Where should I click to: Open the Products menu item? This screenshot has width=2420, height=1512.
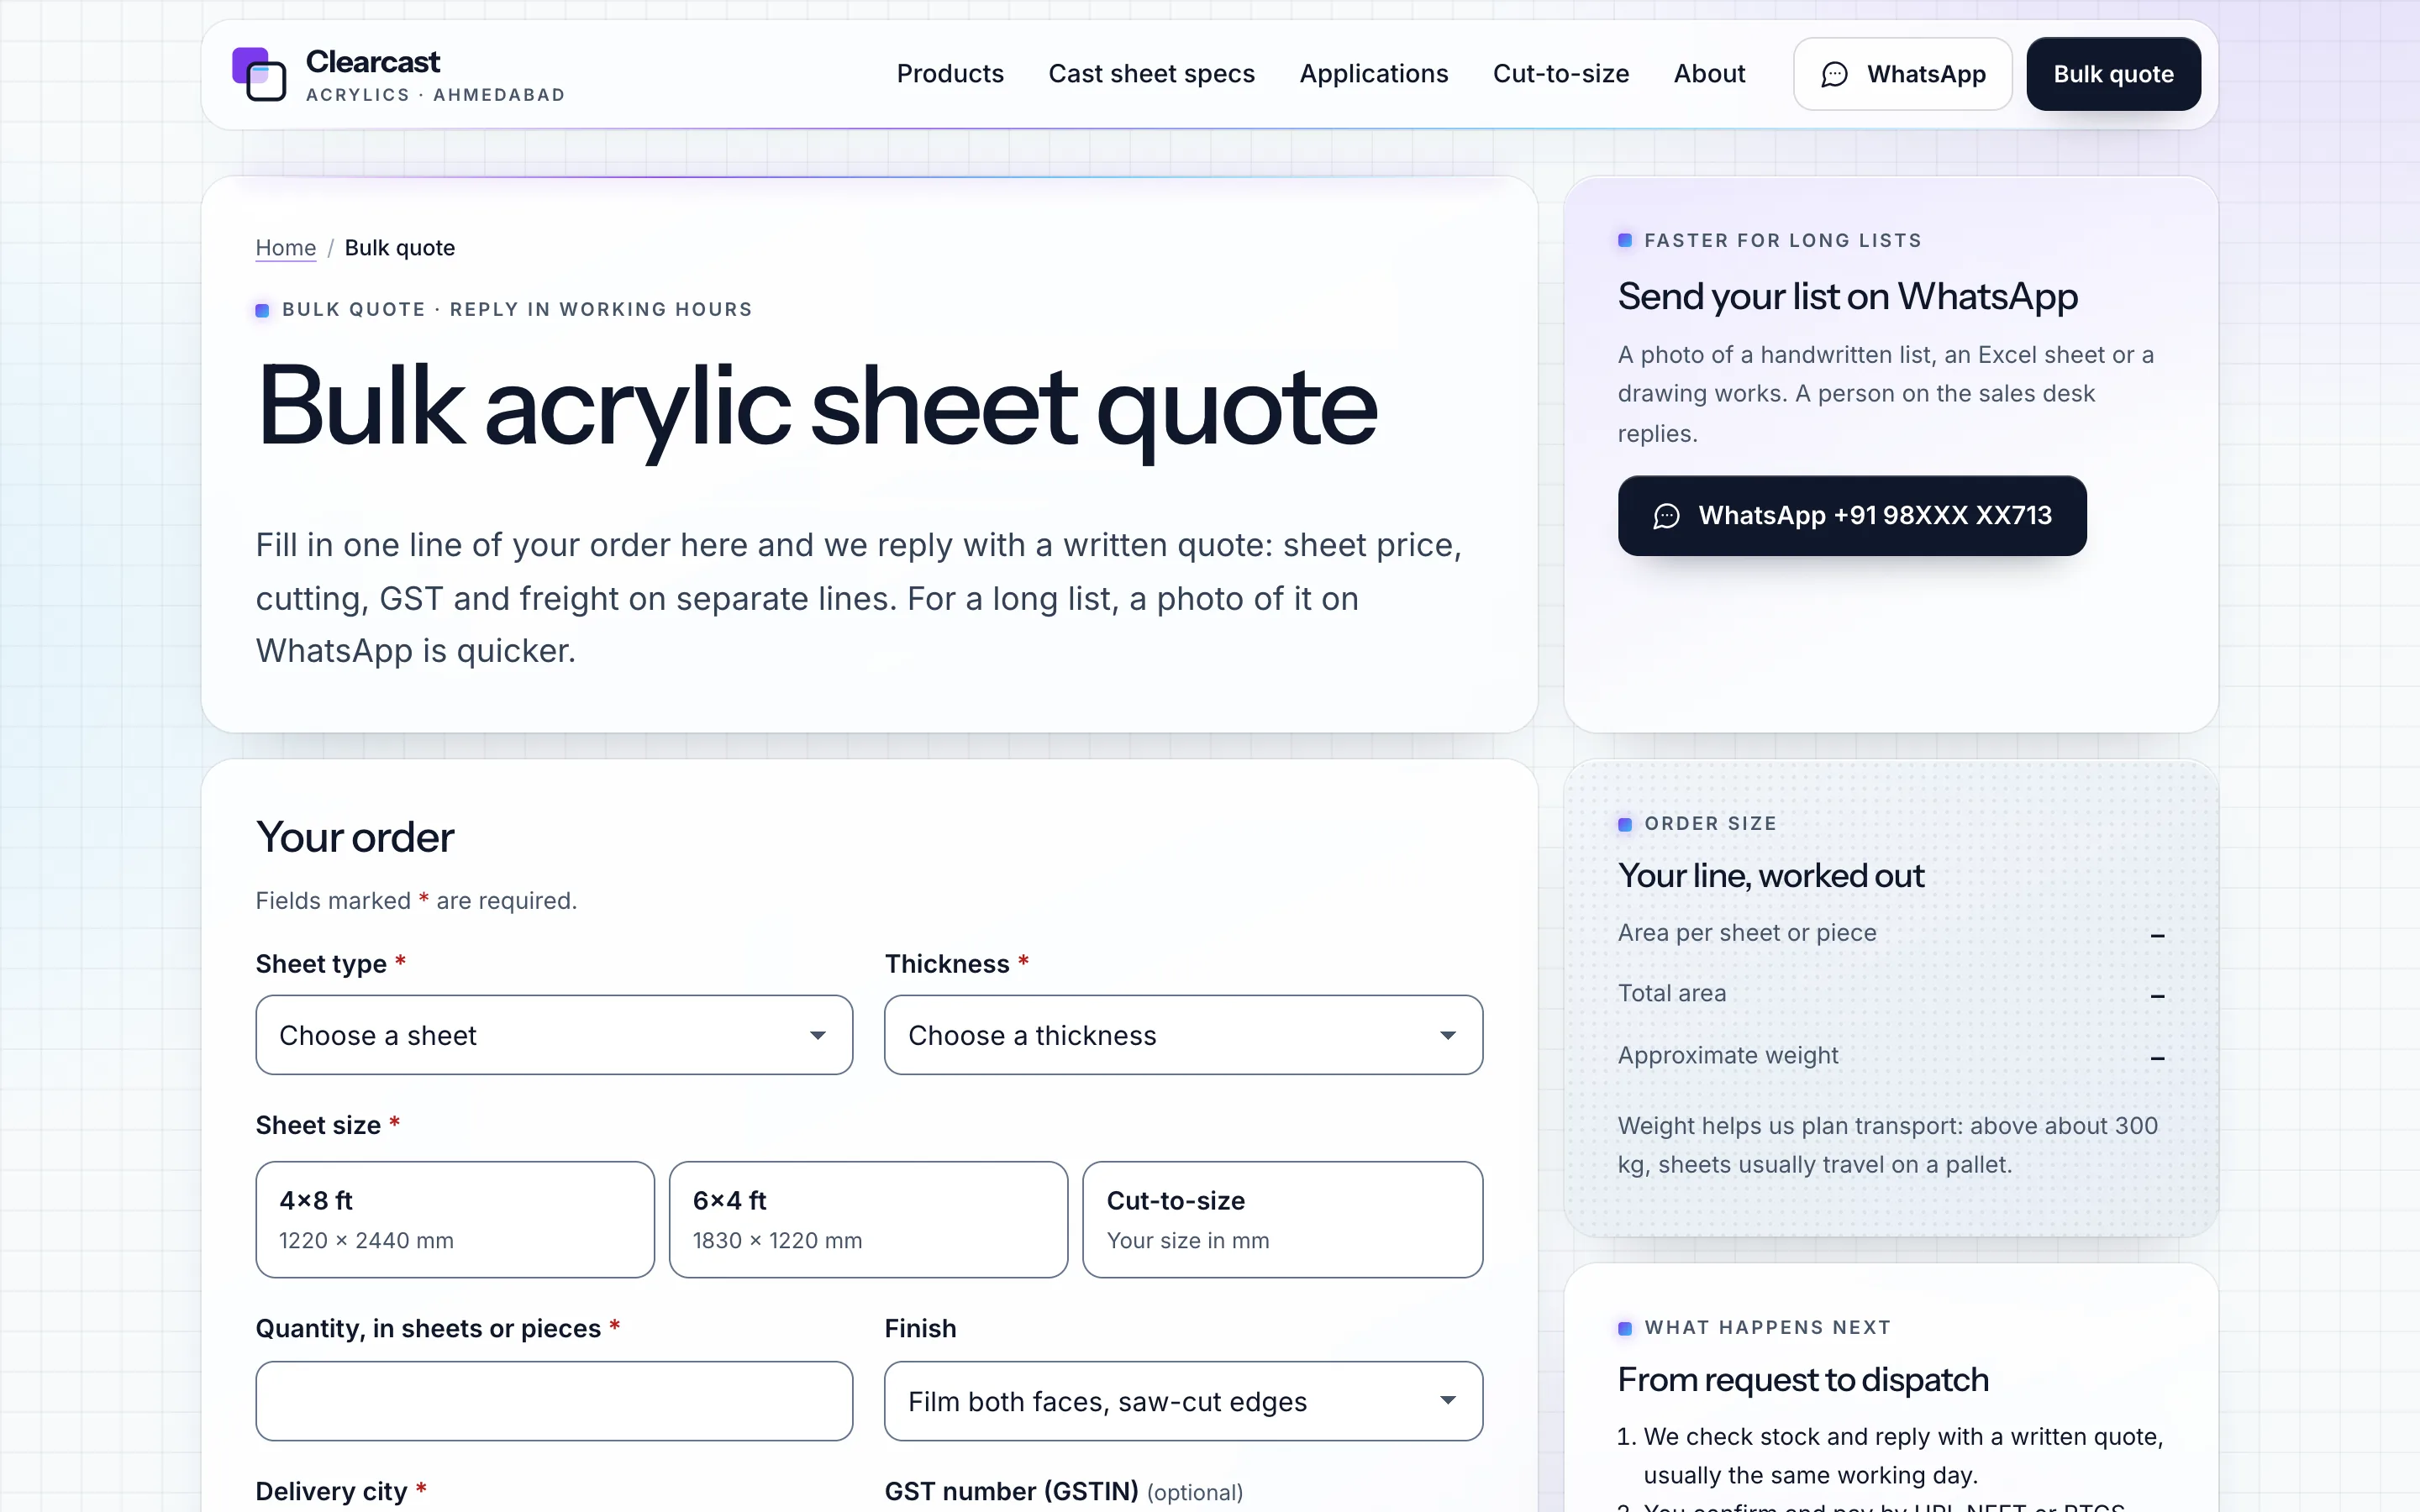950,74
